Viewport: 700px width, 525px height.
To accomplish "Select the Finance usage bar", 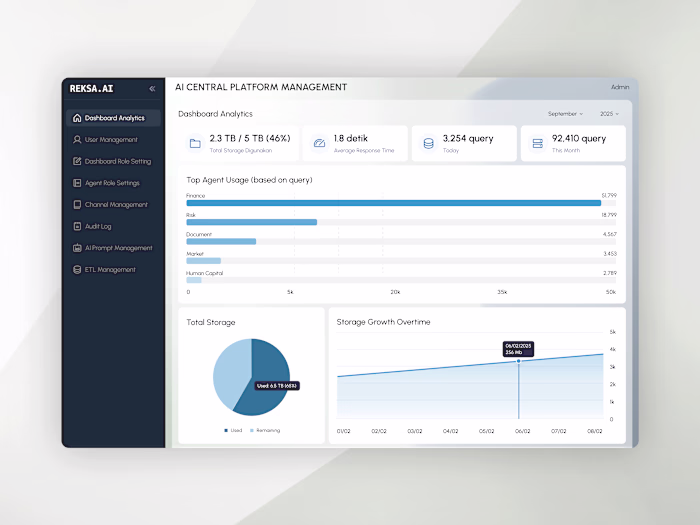I will coord(393,203).
